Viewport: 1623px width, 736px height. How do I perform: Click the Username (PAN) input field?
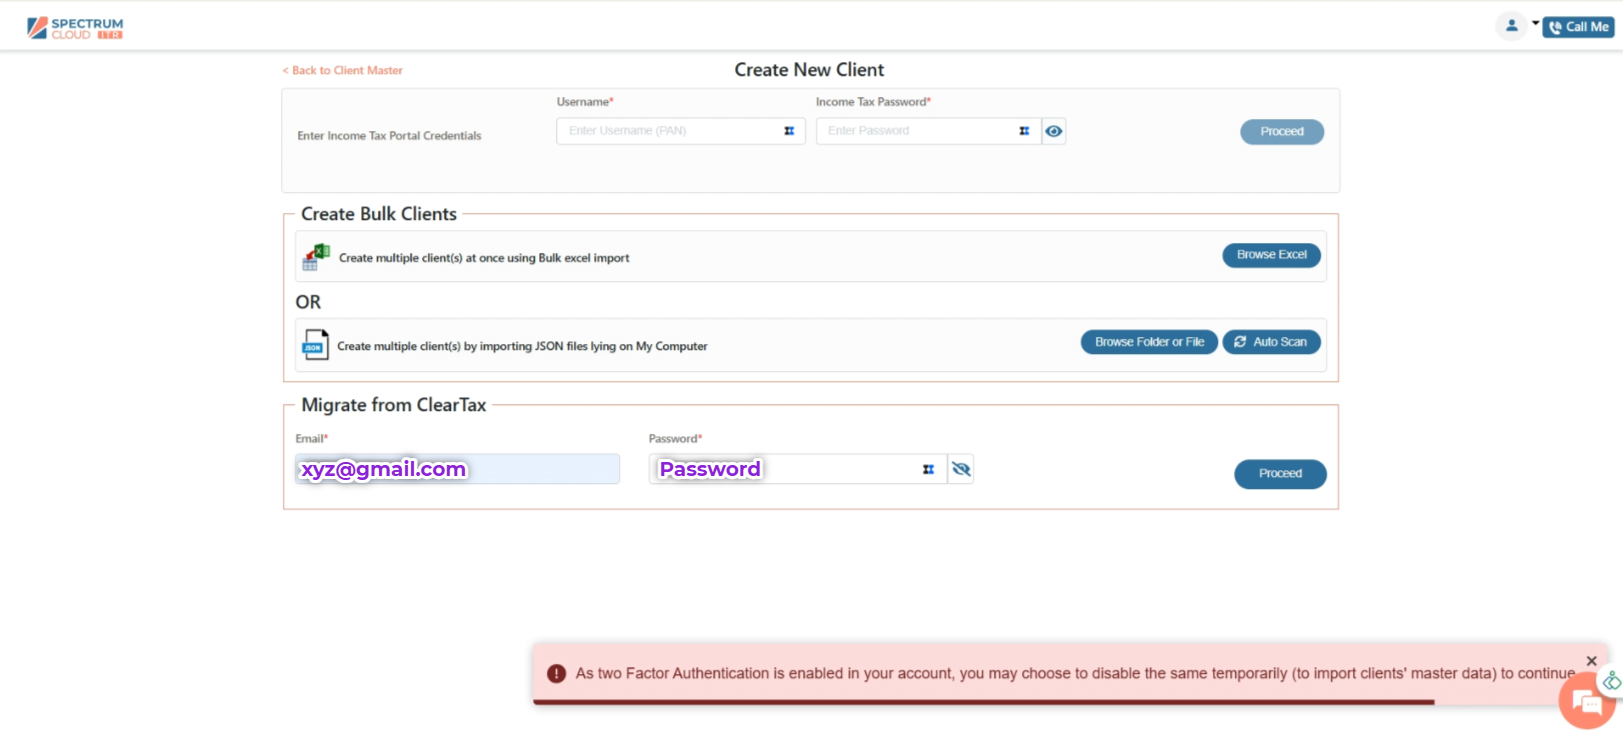pyautogui.click(x=670, y=131)
